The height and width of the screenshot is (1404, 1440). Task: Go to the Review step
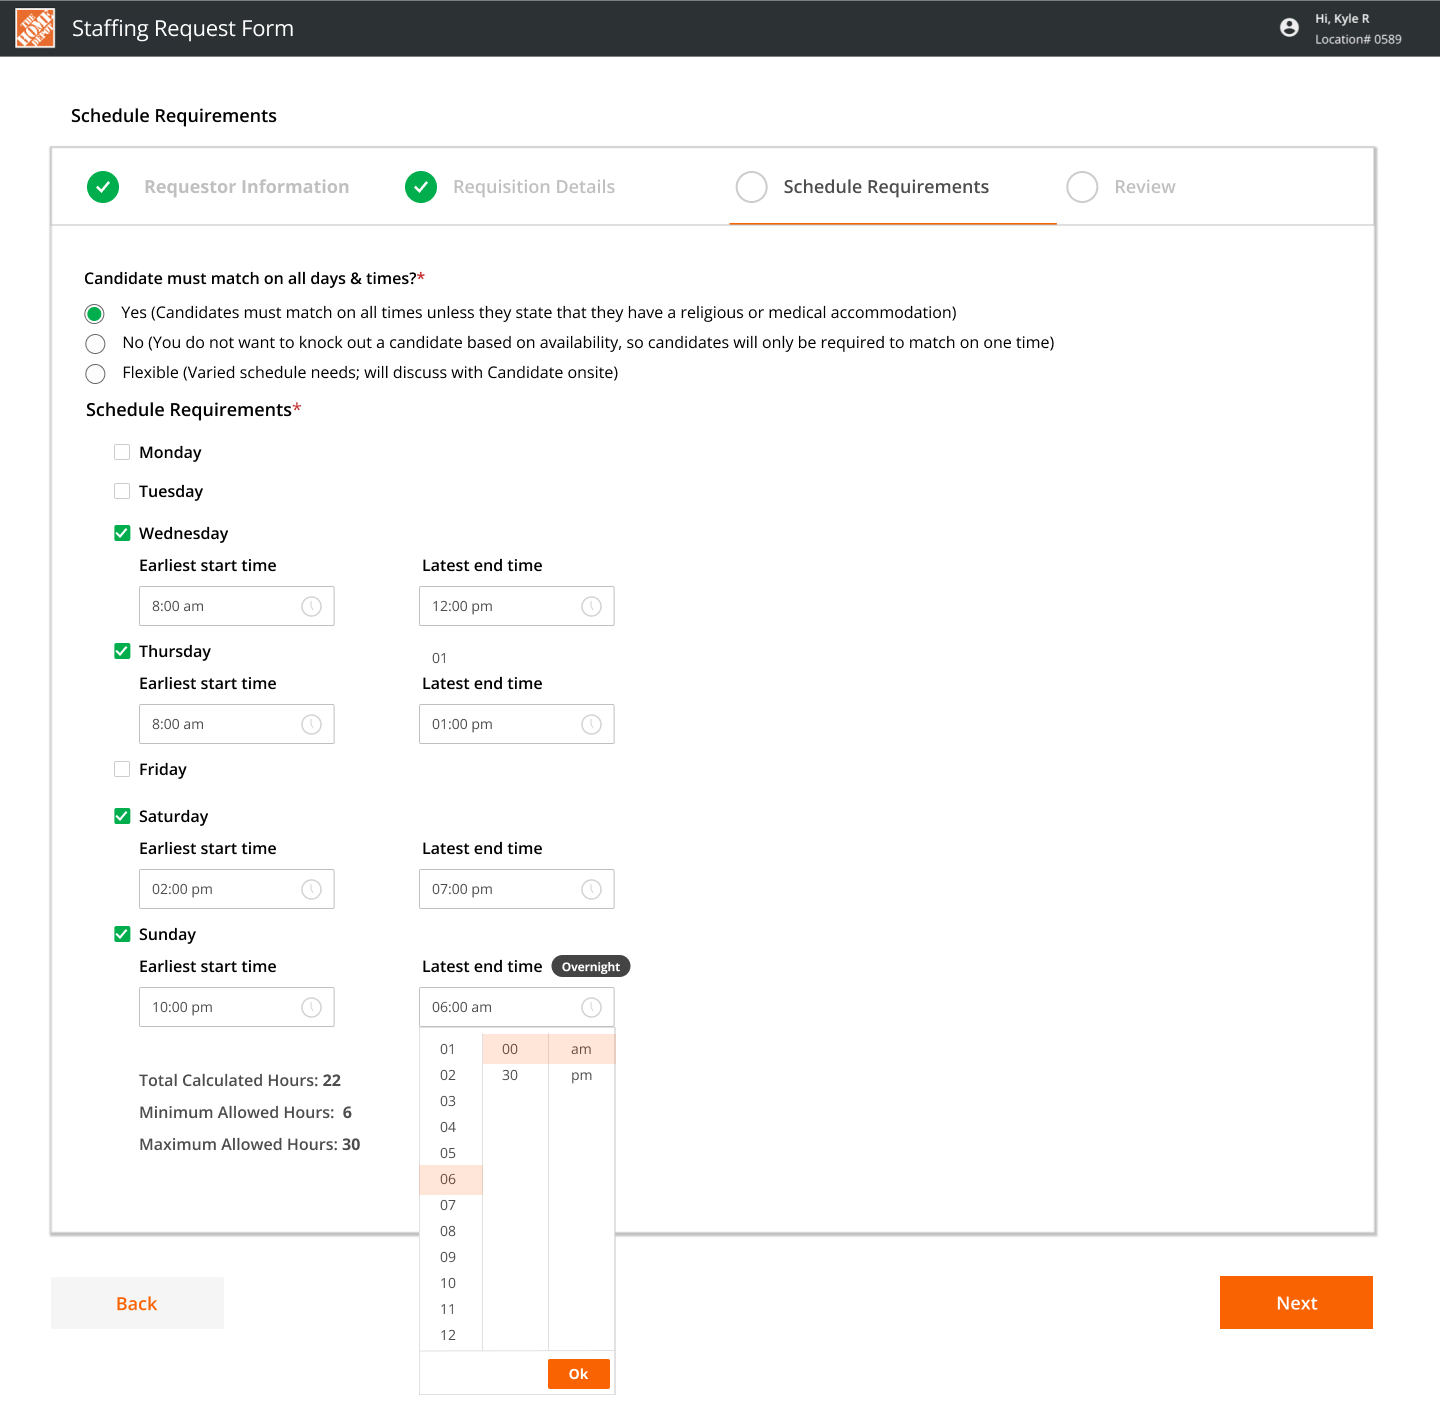(1145, 187)
